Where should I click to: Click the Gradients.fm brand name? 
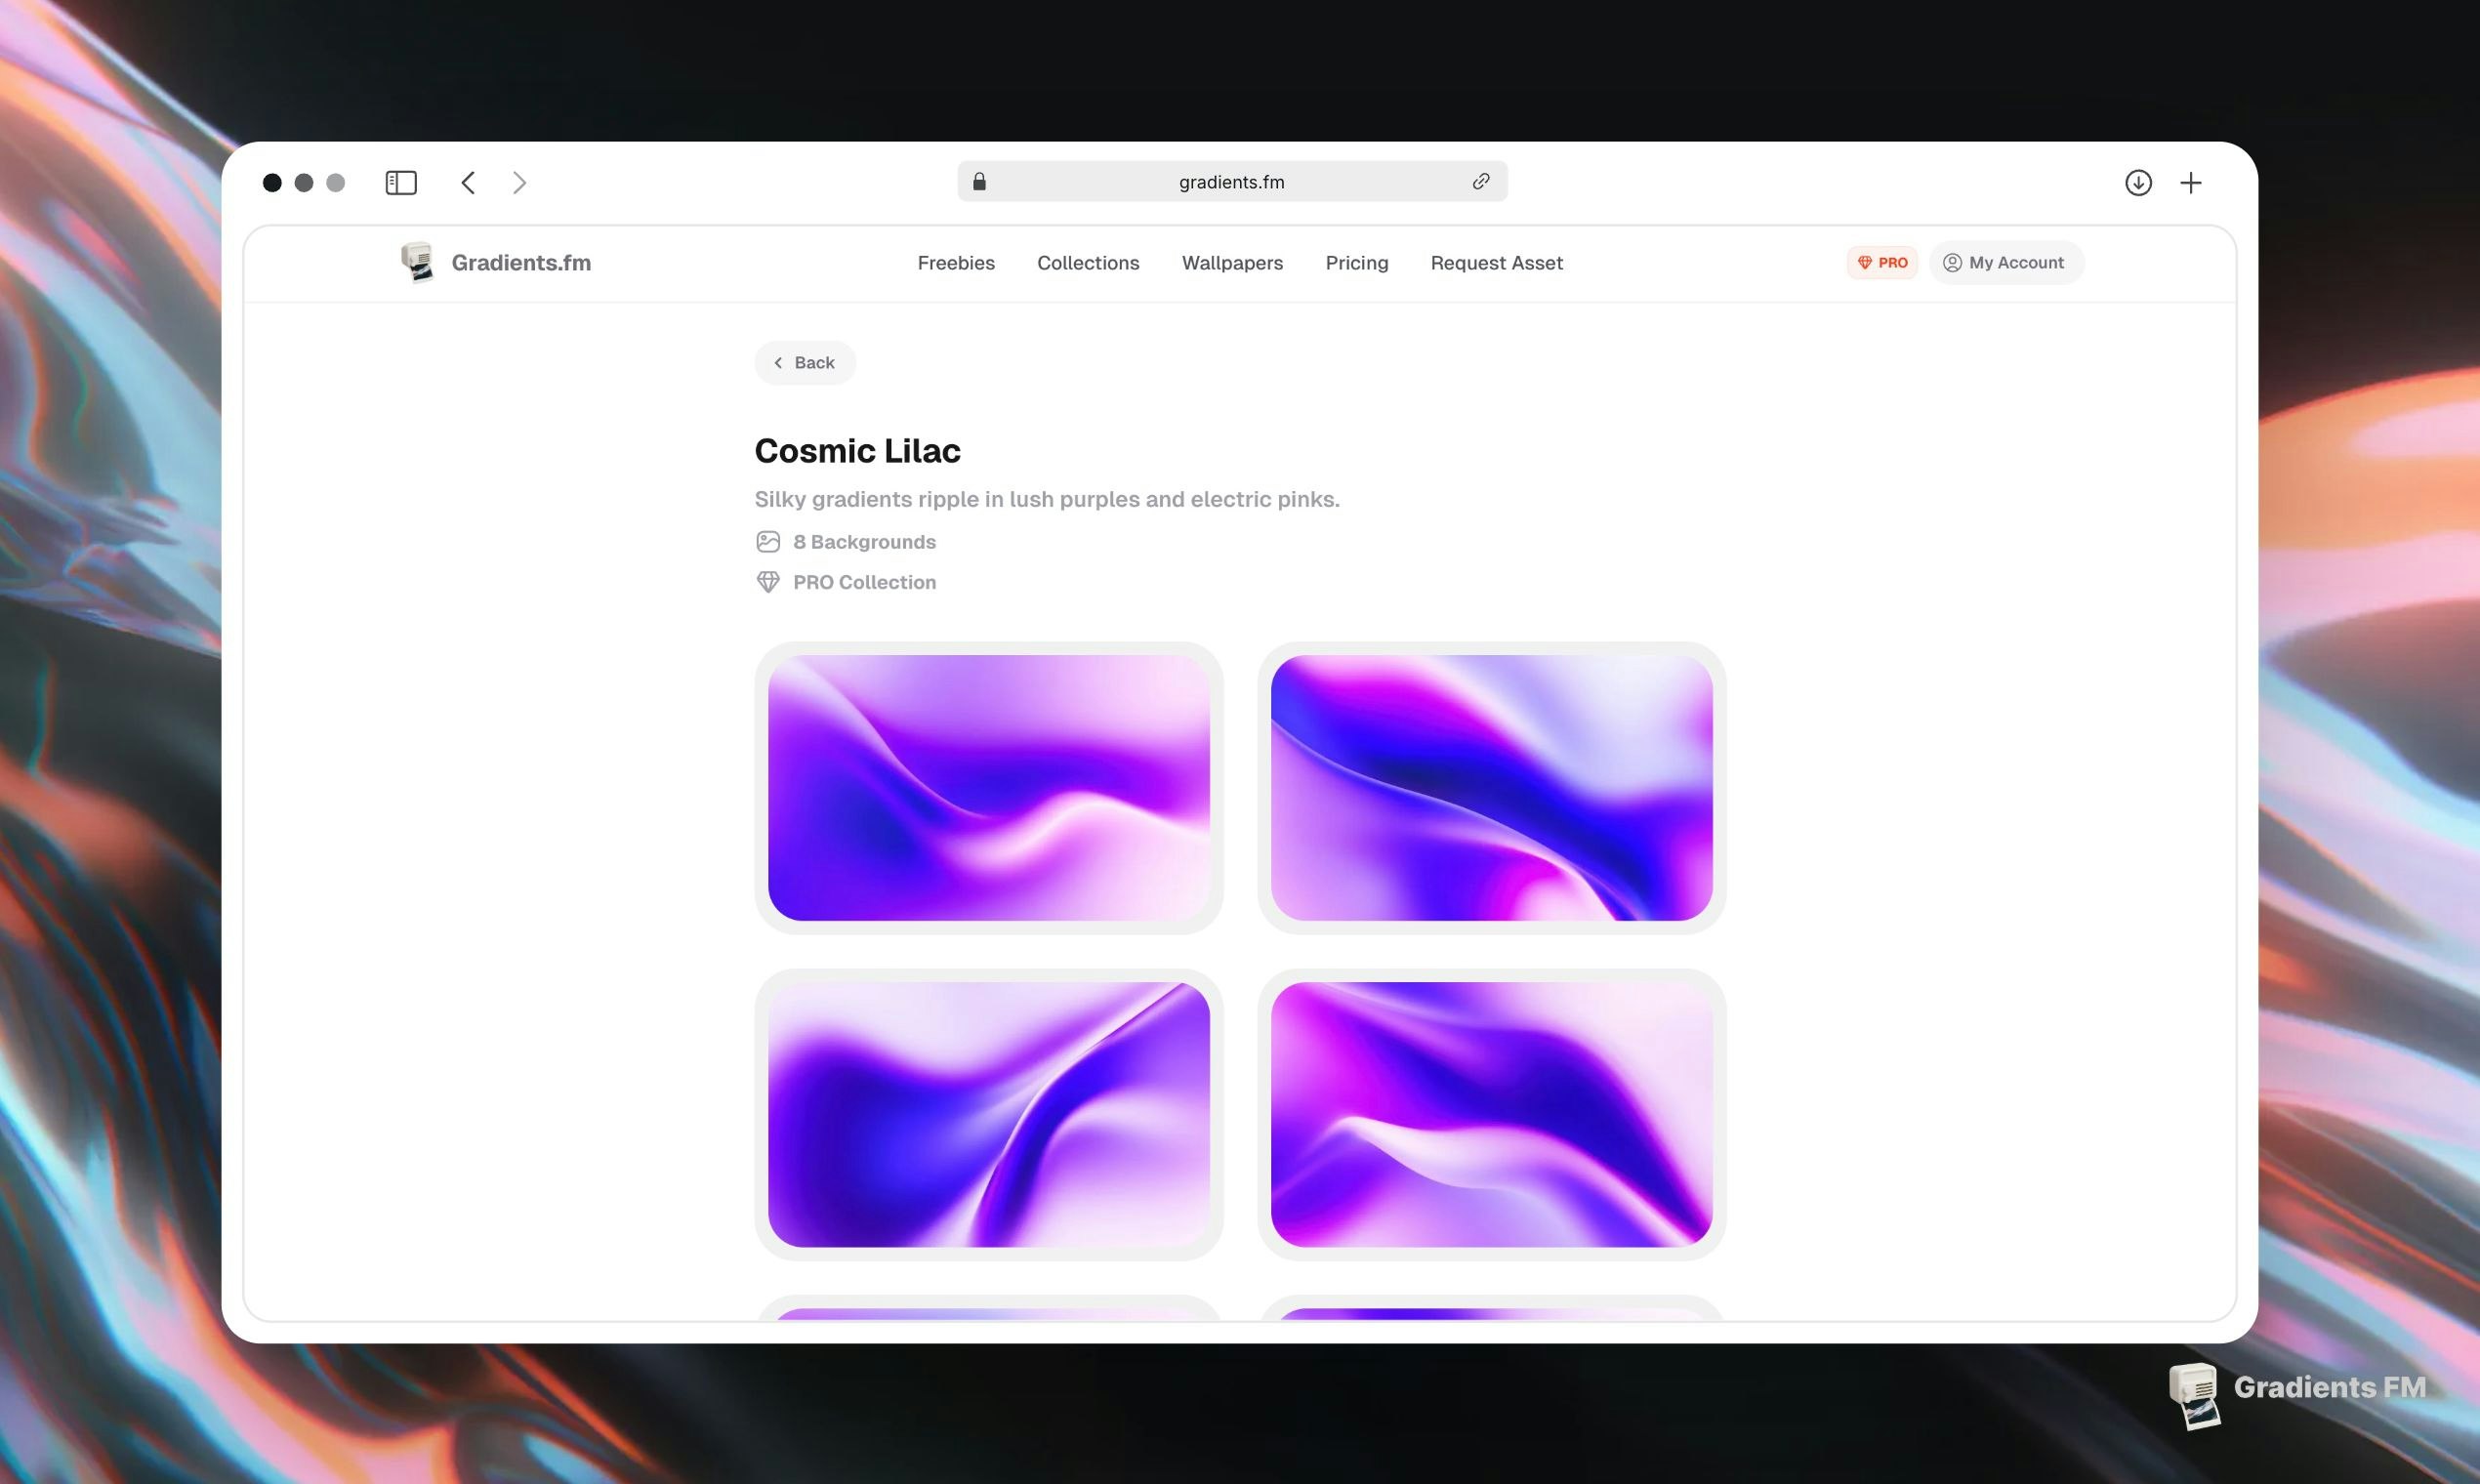[521, 263]
